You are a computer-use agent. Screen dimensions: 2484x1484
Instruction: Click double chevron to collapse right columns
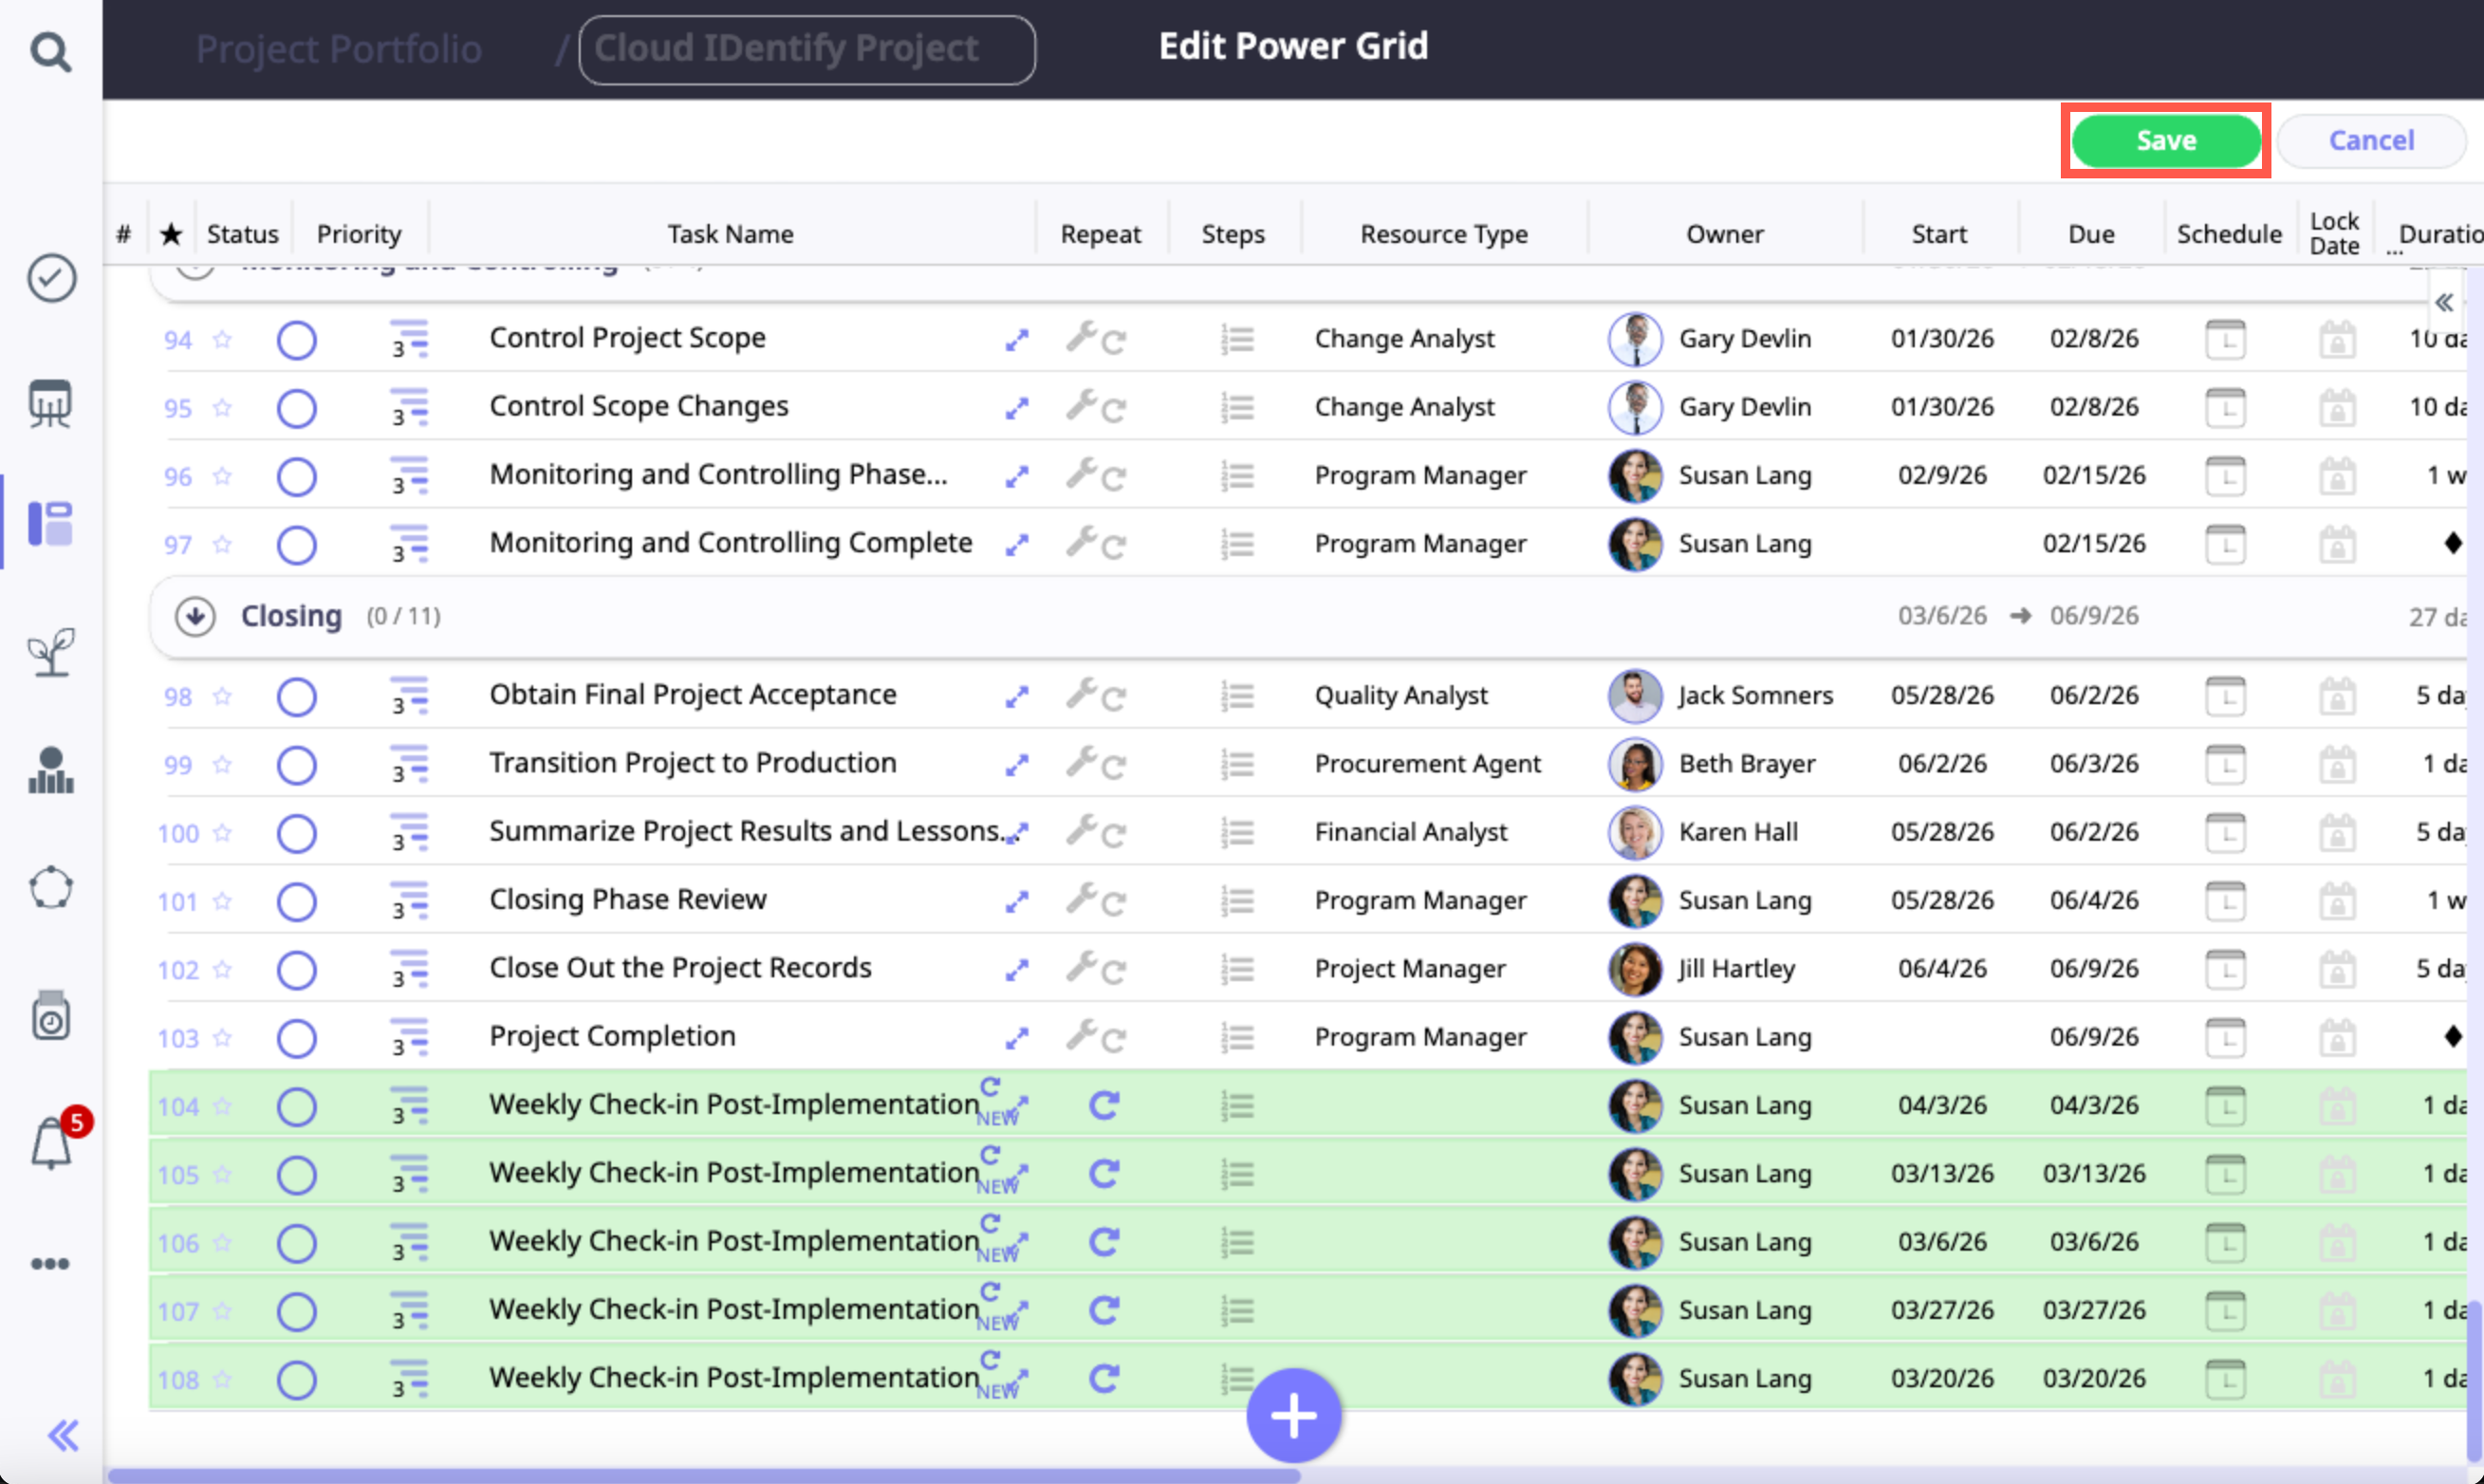tap(2443, 302)
